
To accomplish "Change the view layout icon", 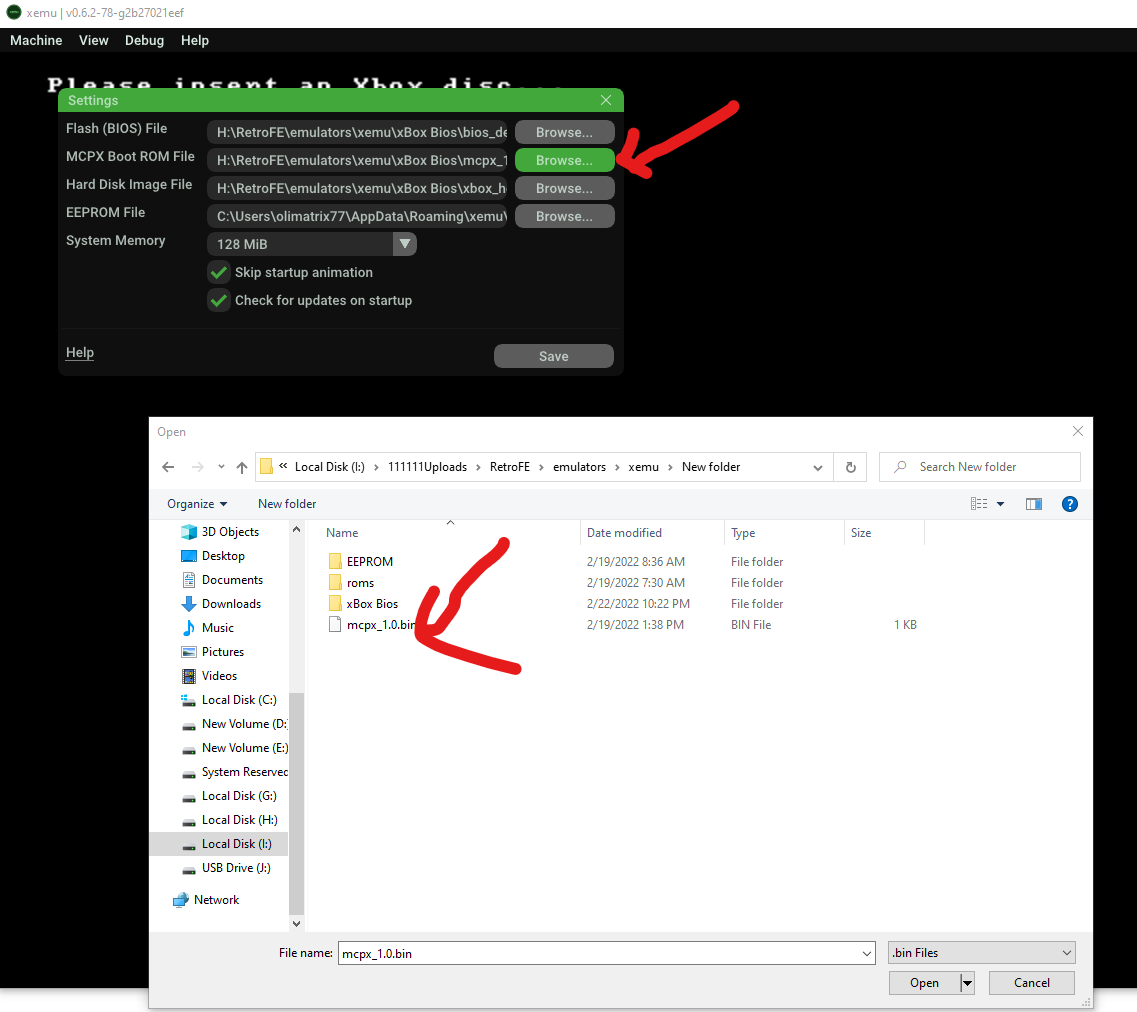I will (978, 504).
